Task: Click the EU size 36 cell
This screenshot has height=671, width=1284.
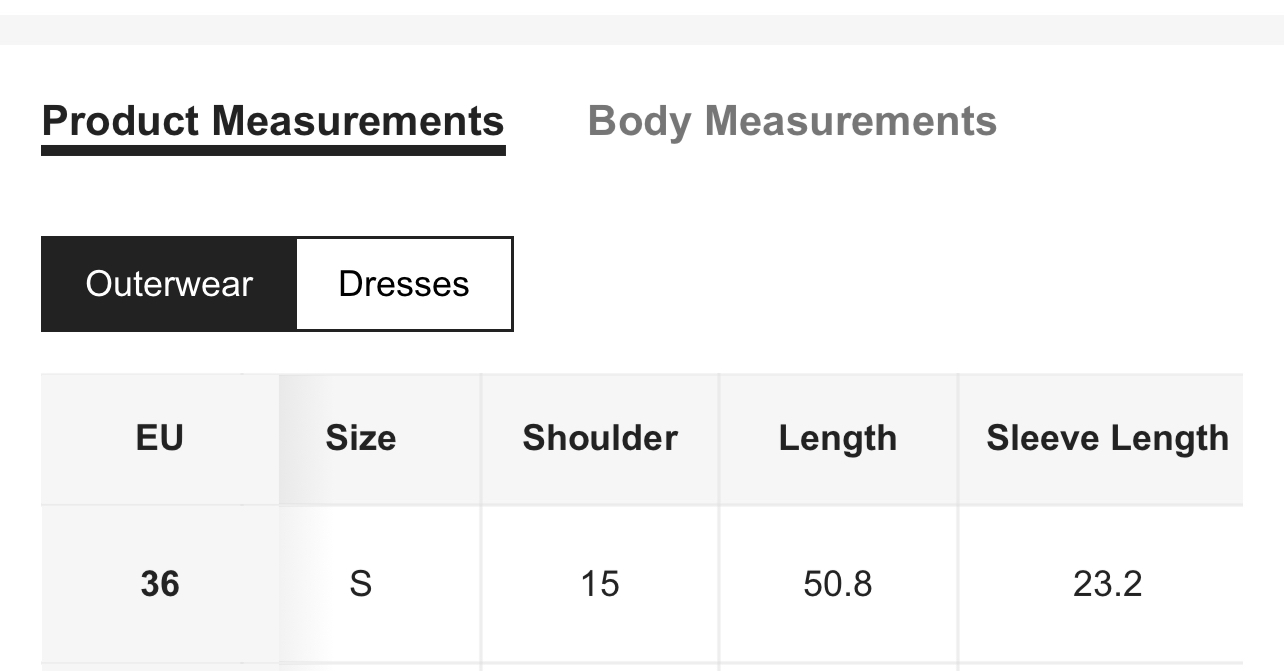Action: coord(160,583)
